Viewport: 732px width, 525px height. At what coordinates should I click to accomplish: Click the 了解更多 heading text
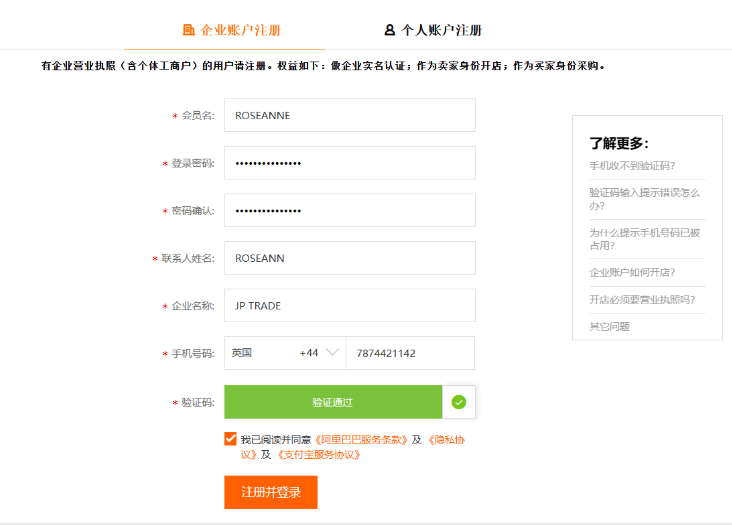[x=619, y=143]
